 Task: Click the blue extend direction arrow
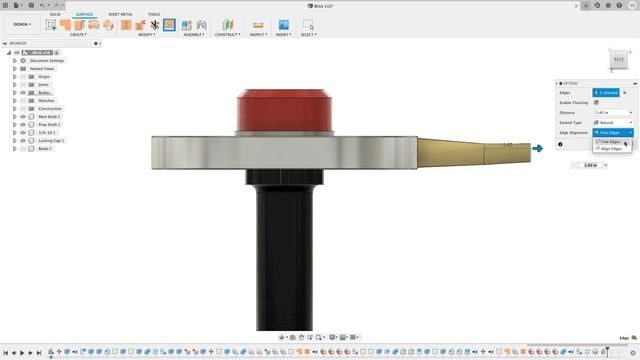pyautogui.click(x=538, y=148)
